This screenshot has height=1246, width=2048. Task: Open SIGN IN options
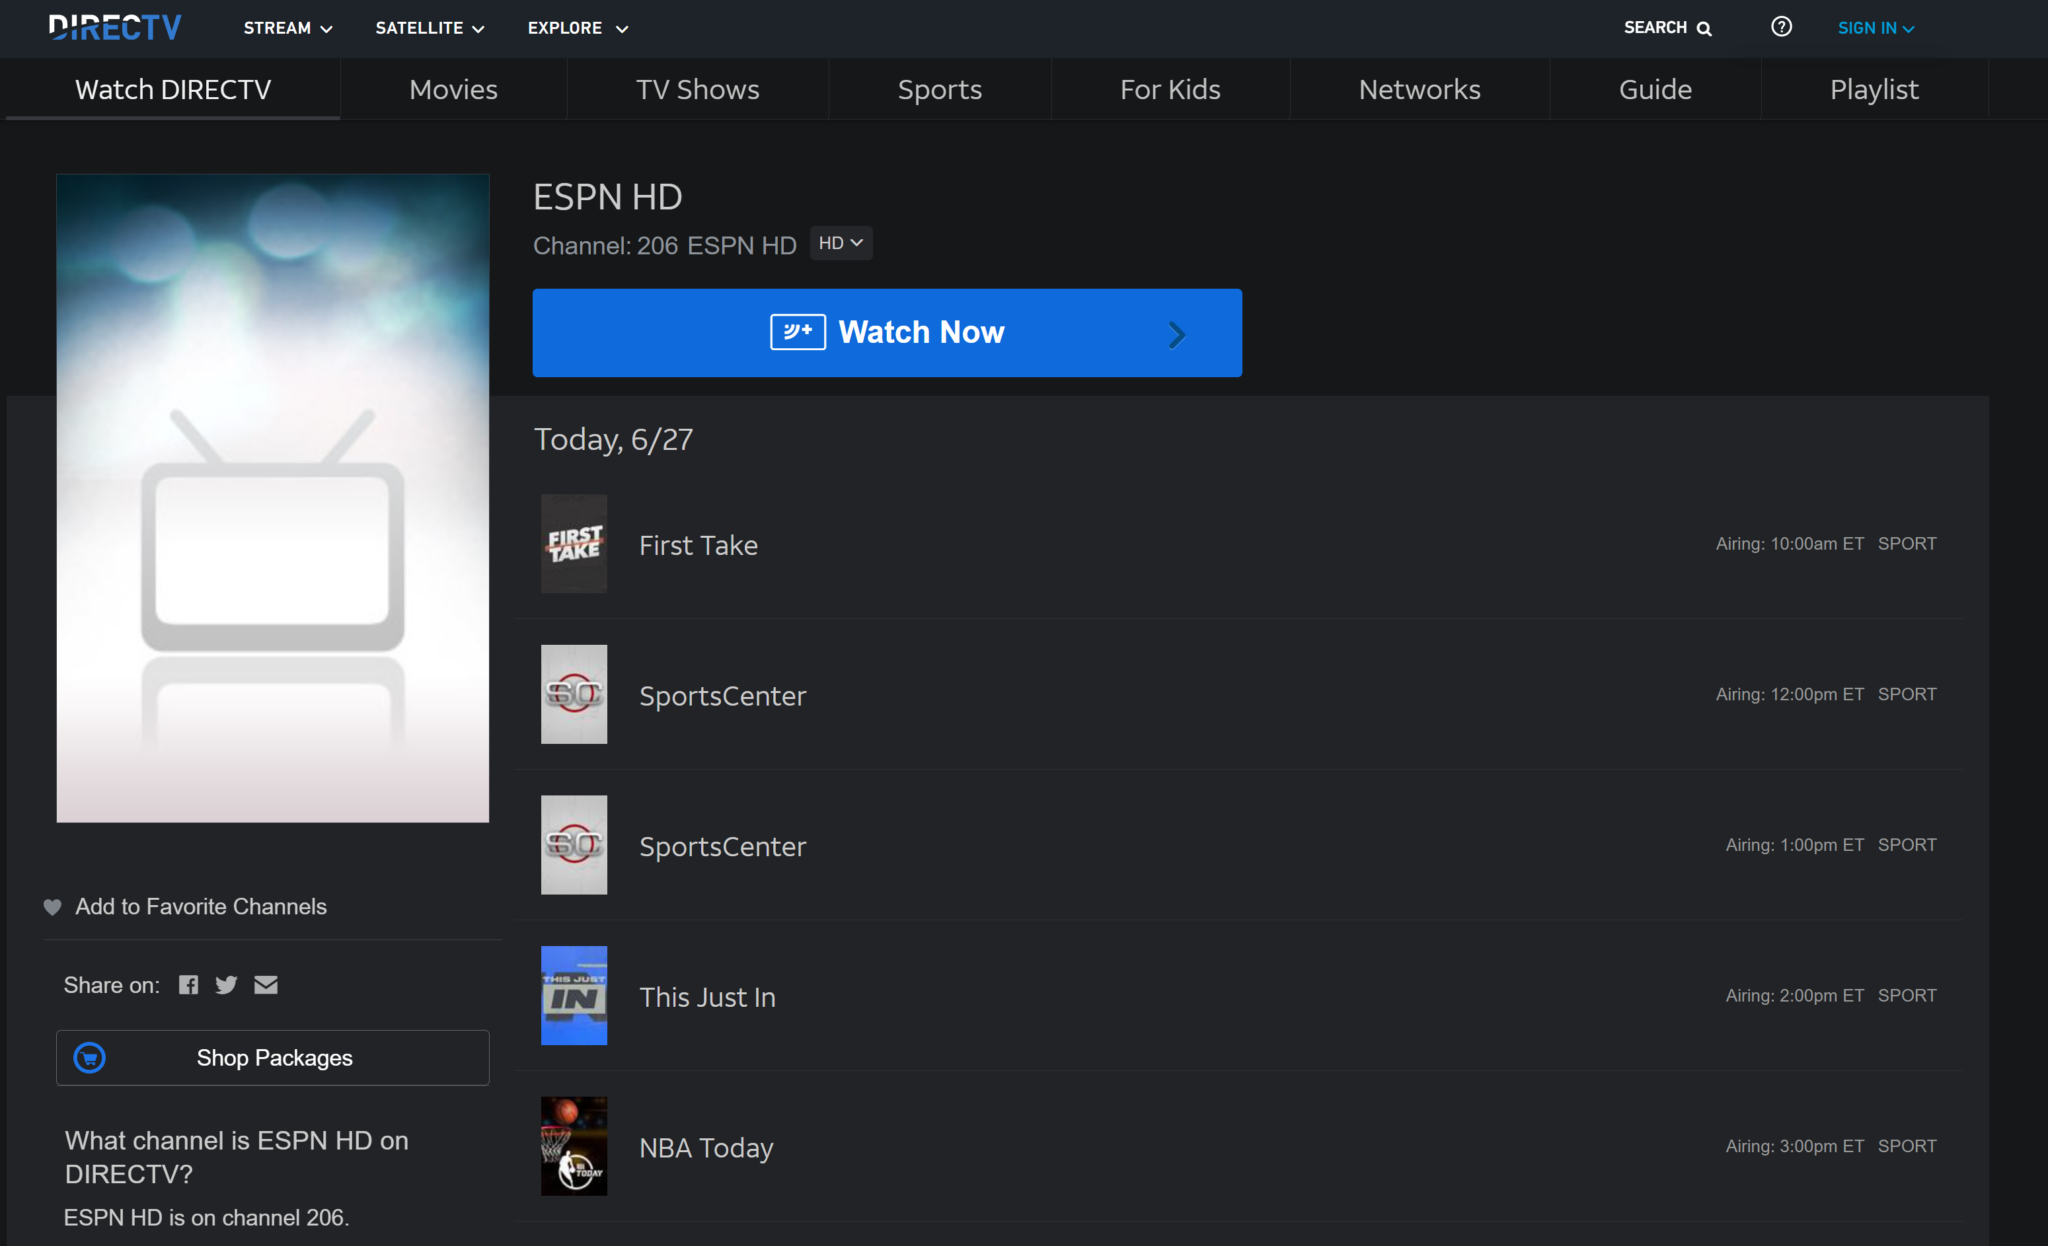click(x=1874, y=27)
